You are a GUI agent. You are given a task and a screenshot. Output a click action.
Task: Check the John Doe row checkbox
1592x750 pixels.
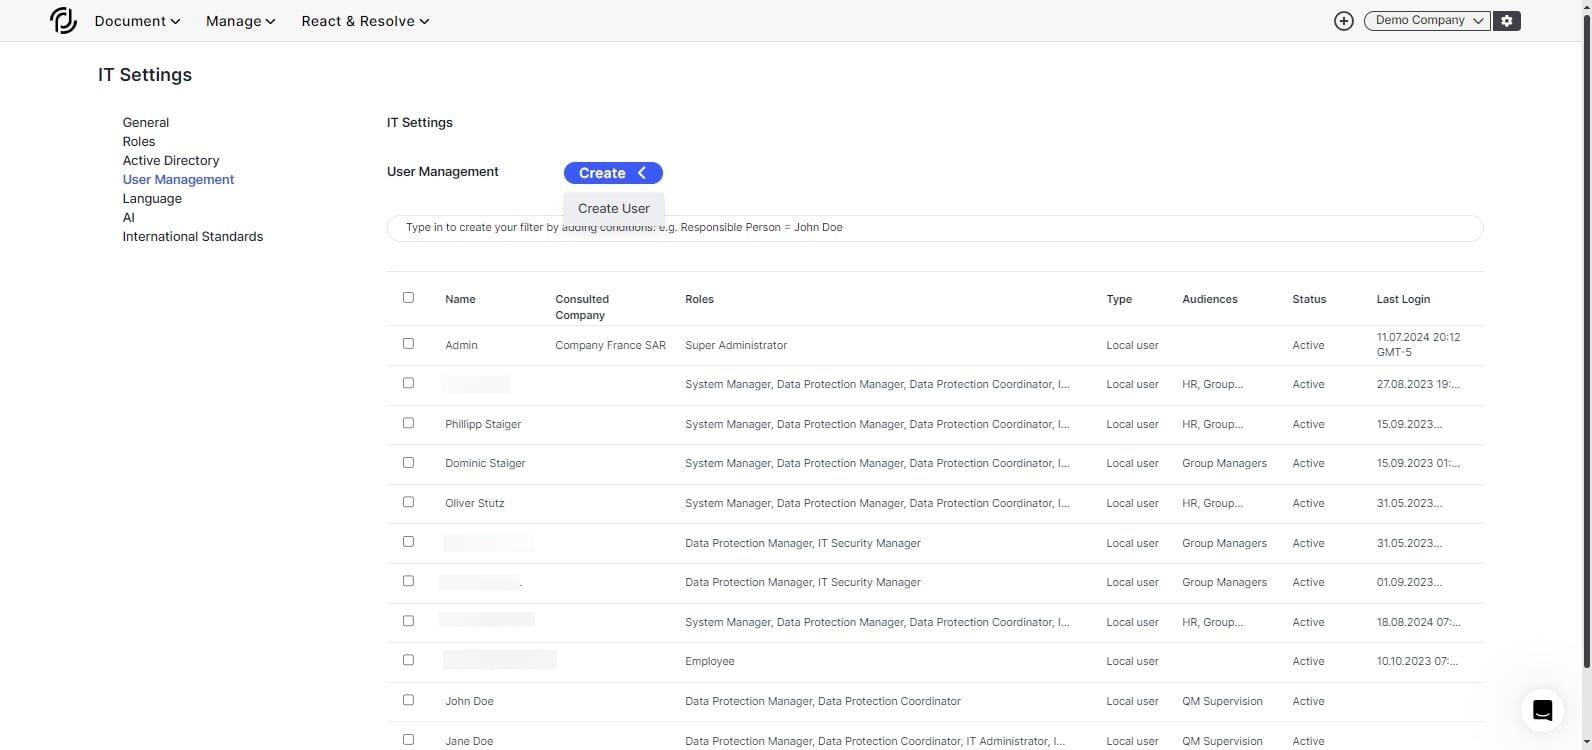[x=408, y=700]
